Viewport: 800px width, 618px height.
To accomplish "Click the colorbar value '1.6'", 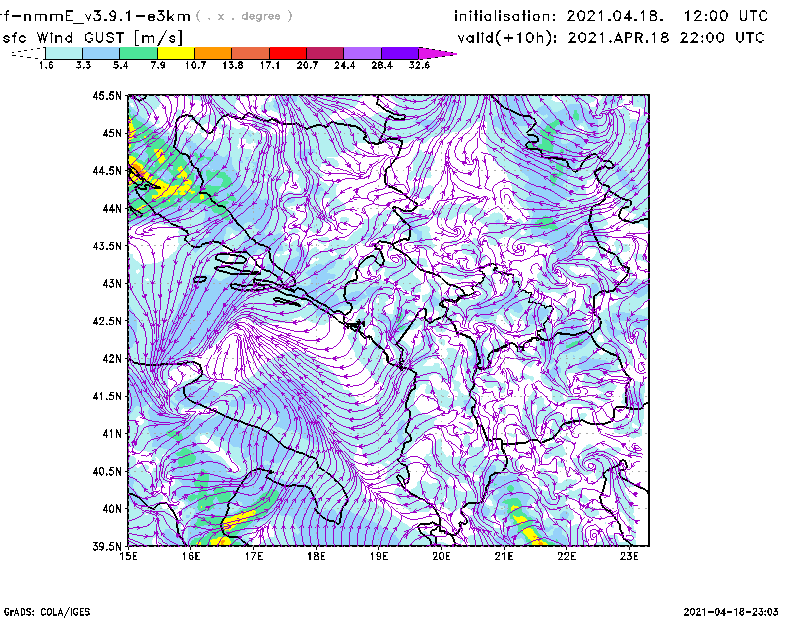I will pos(46,65).
